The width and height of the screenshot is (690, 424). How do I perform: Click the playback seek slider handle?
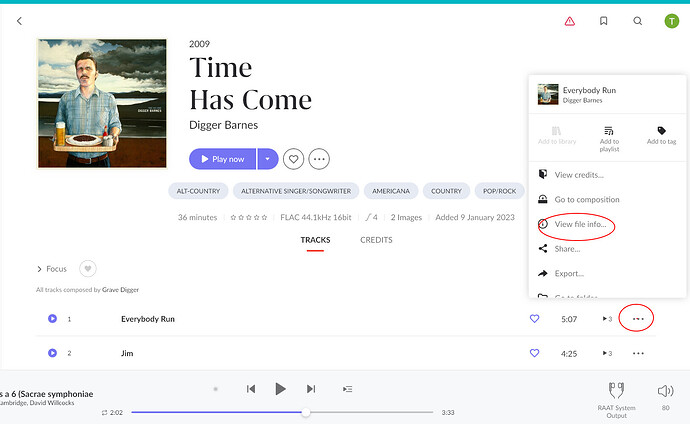(x=306, y=412)
